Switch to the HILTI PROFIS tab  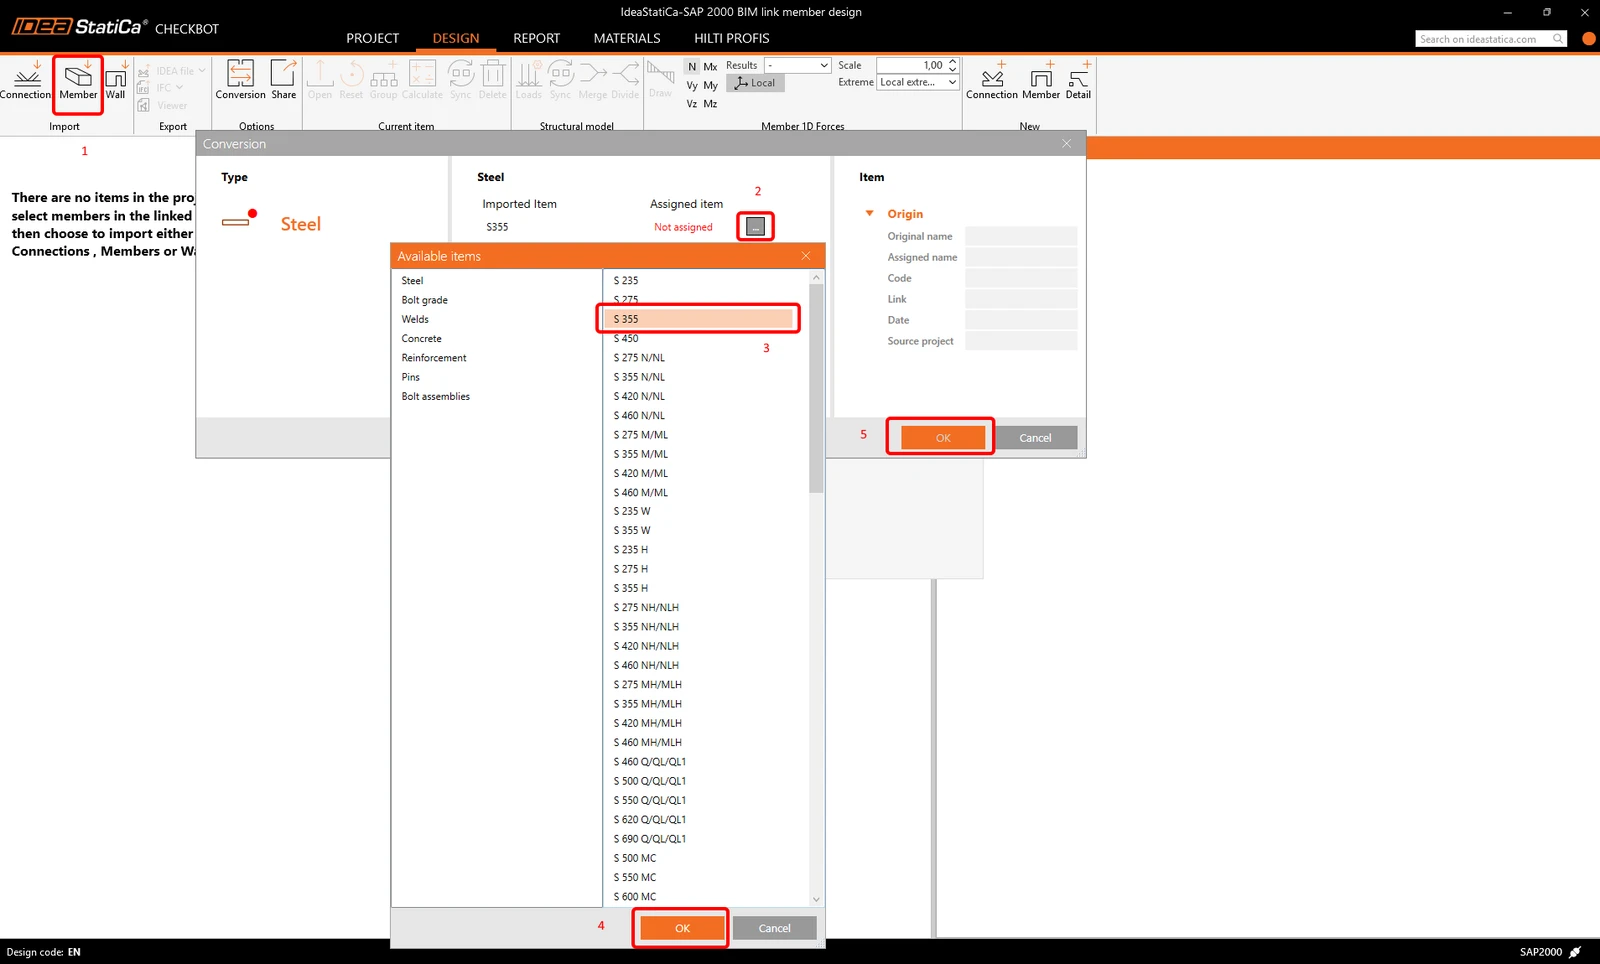(x=732, y=39)
